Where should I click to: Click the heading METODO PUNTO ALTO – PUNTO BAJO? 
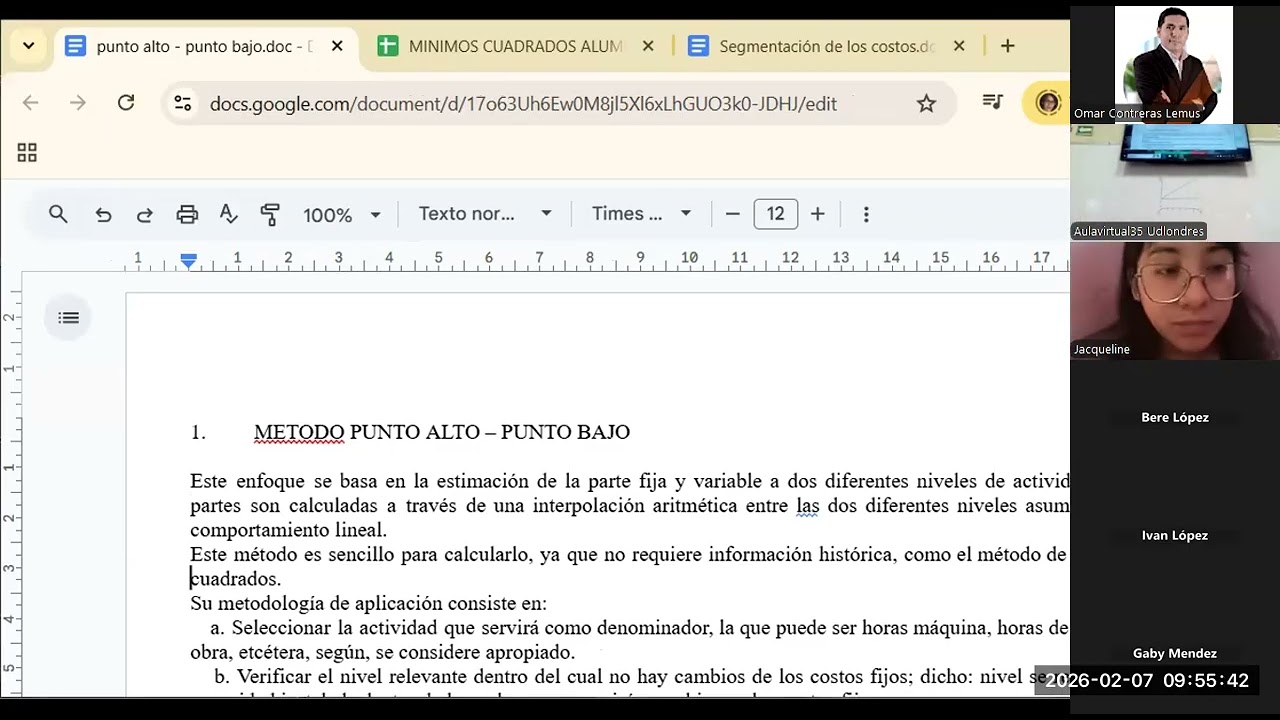[x=442, y=432]
